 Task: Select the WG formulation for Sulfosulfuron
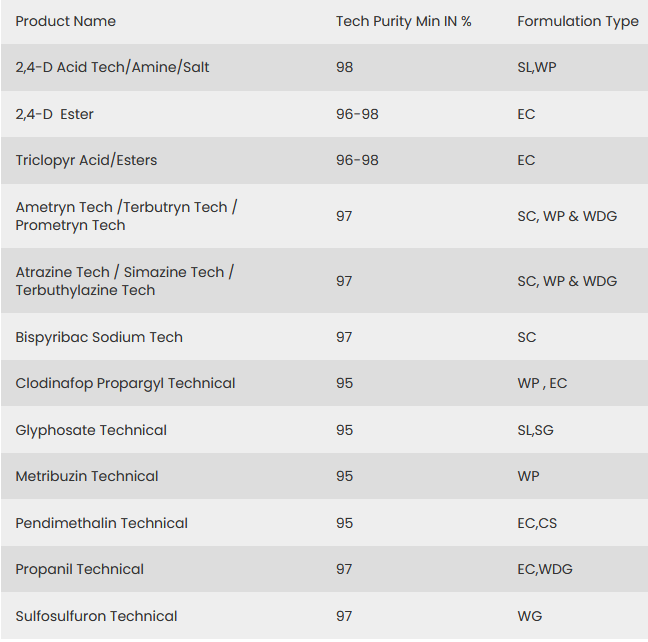click(529, 616)
